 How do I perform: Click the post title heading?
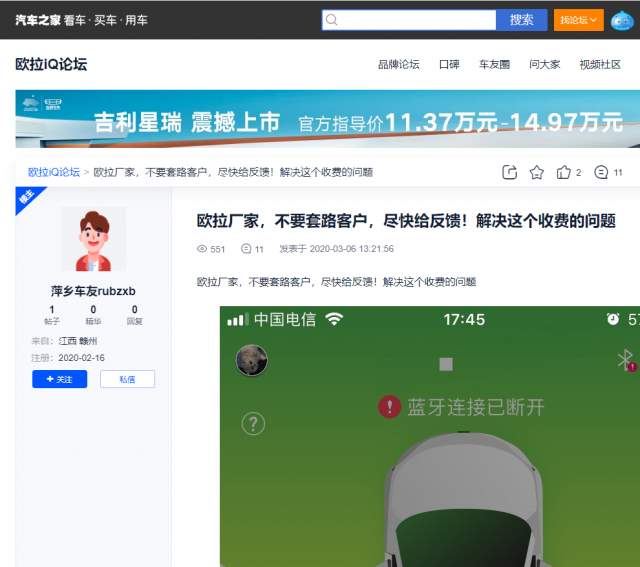(406, 221)
